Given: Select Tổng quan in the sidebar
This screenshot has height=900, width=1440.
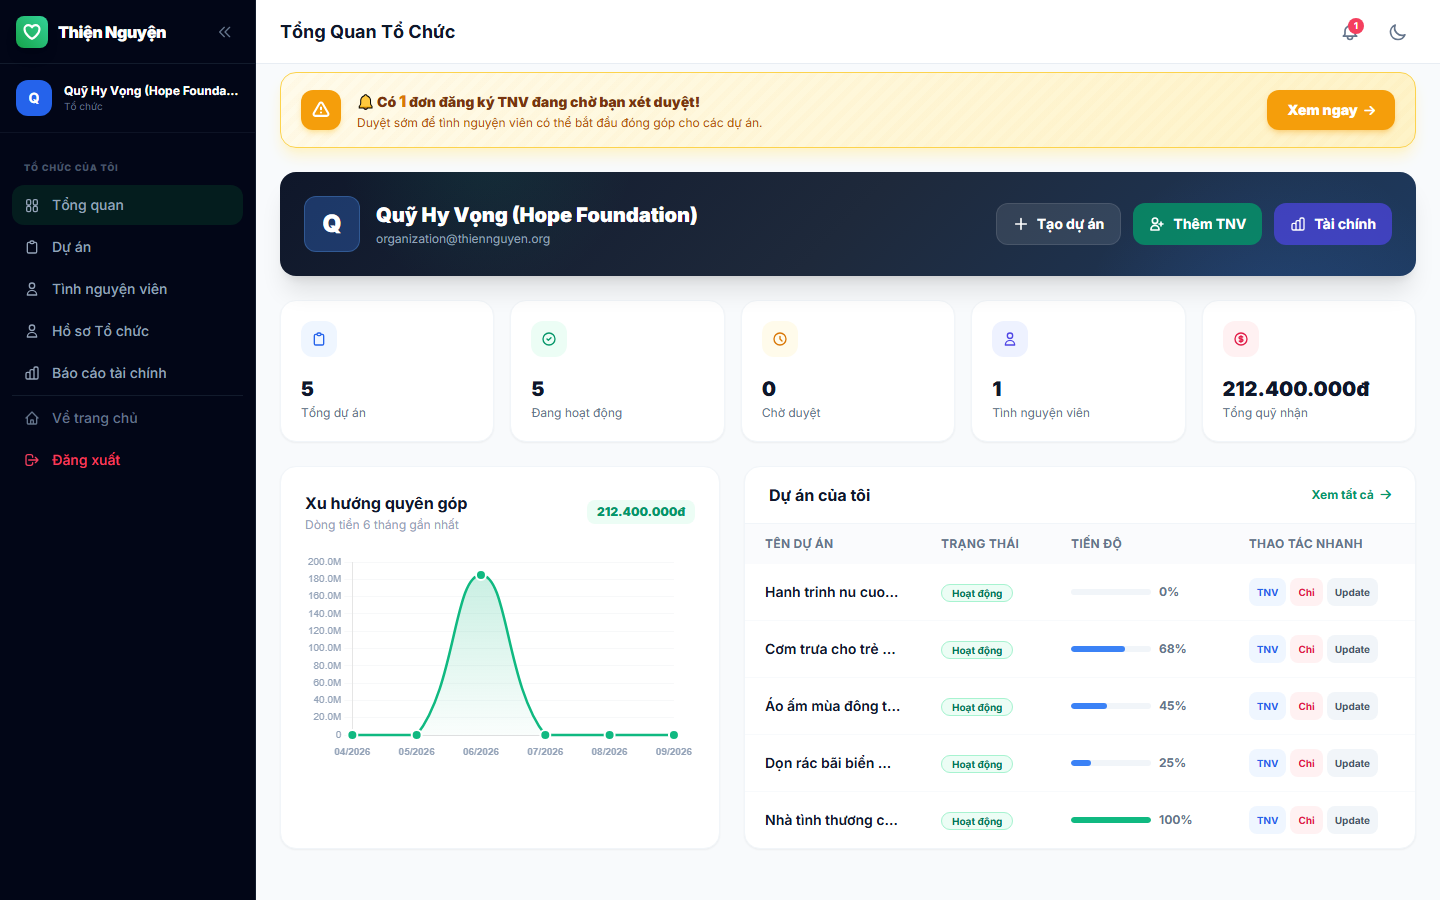Looking at the screenshot, I should (128, 205).
